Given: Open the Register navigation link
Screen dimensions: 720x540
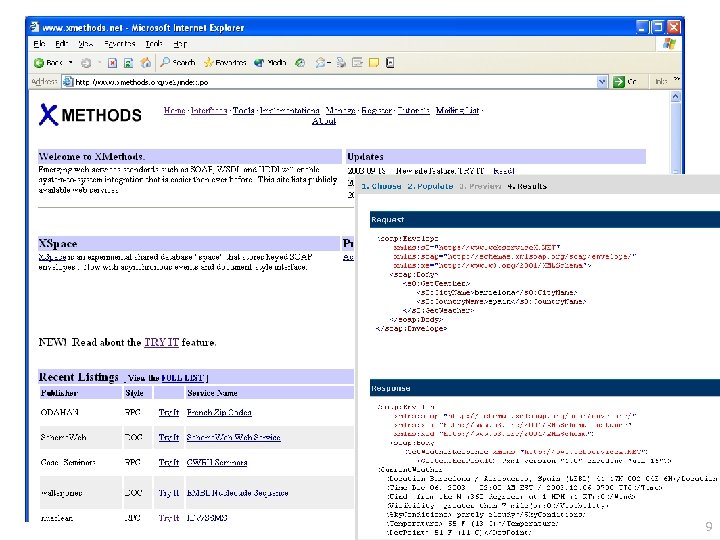Looking at the screenshot, I should click(x=377, y=110).
